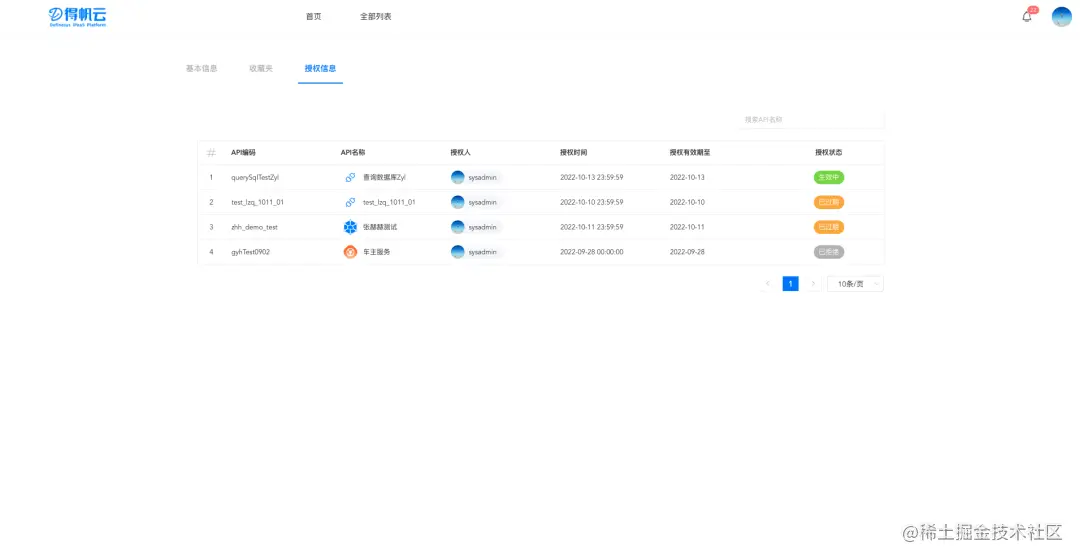Open the 10条/页 page size dropdown
This screenshot has height=560, width=1080.
tap(855, 283)
